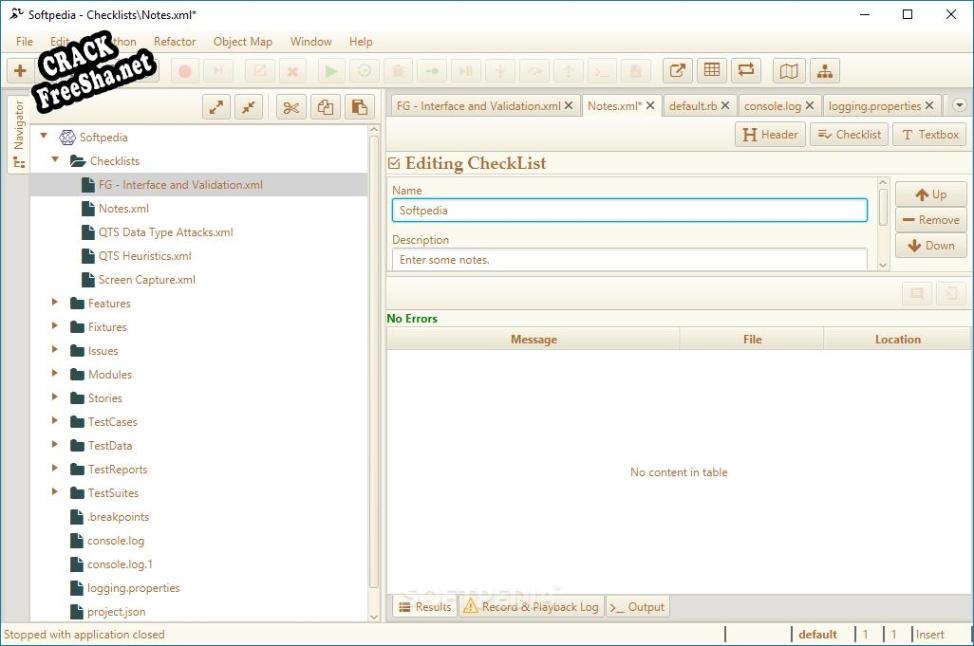Click the collapse all tree icon
This screenshot has height=646, width=974.
tap(249, 107)
